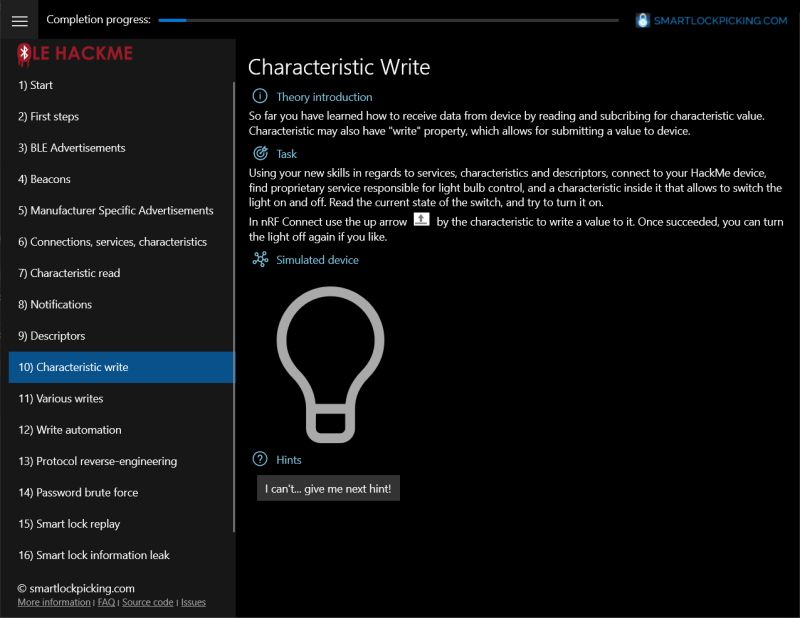Open the More information link
The width and height of the screenshot is (800, 618).
(x=55, y=601)
